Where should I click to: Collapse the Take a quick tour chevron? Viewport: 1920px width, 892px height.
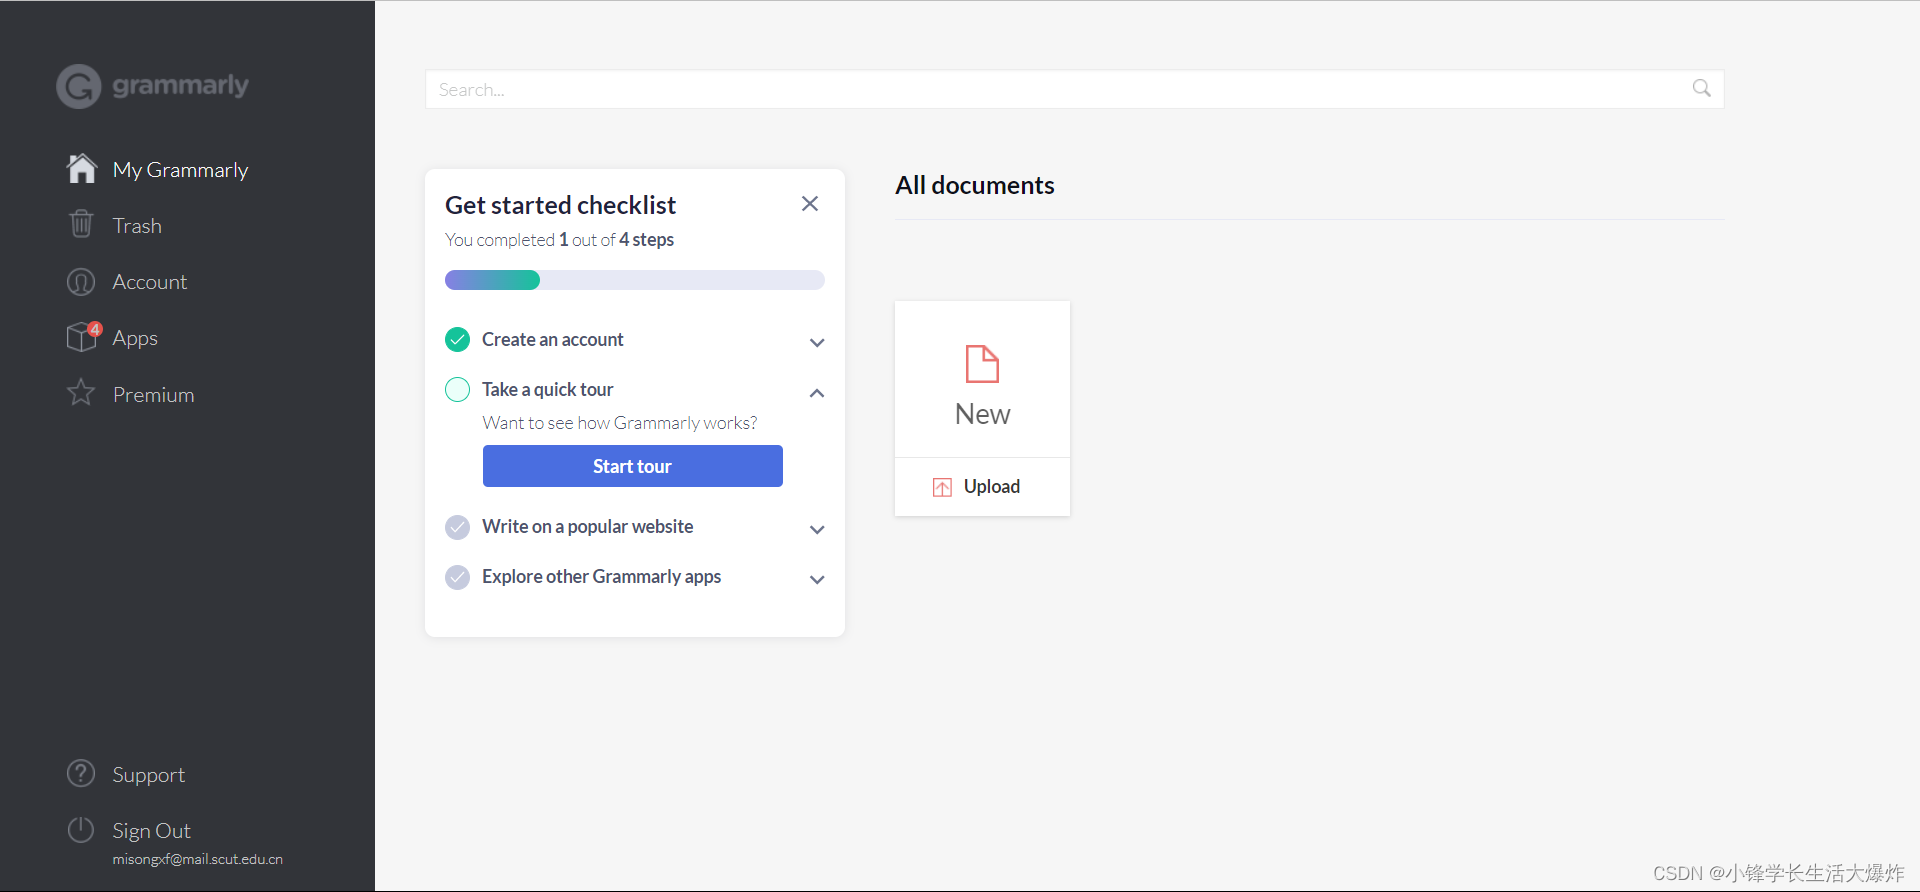click(817, 393)
